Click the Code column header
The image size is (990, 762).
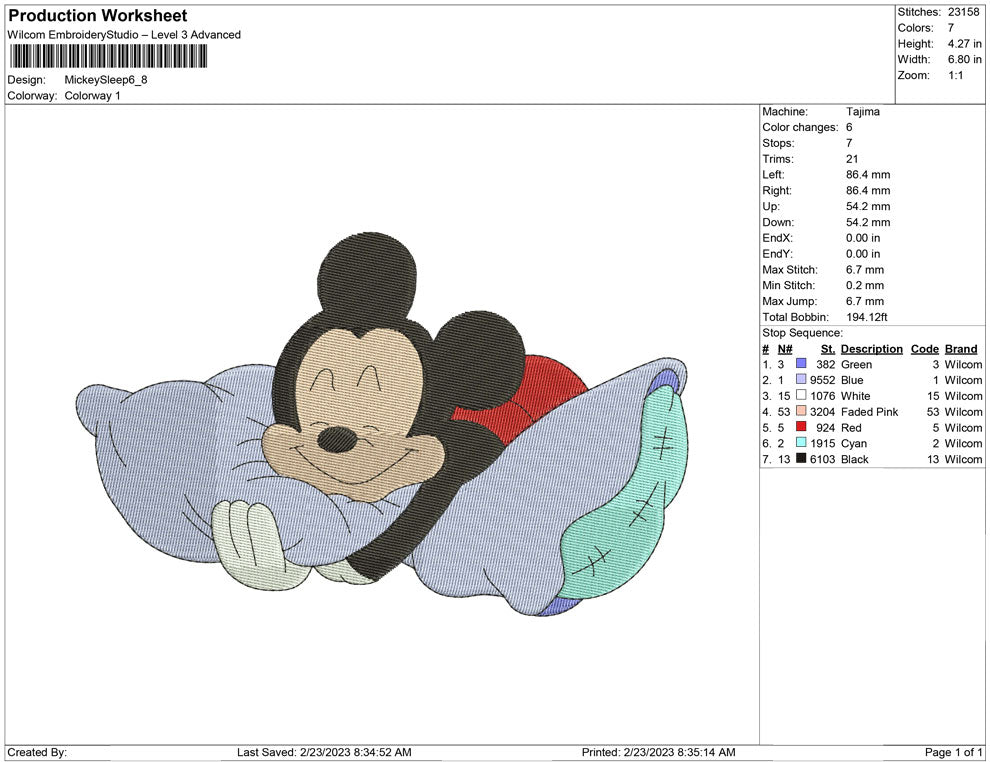(x=924, y=348)
